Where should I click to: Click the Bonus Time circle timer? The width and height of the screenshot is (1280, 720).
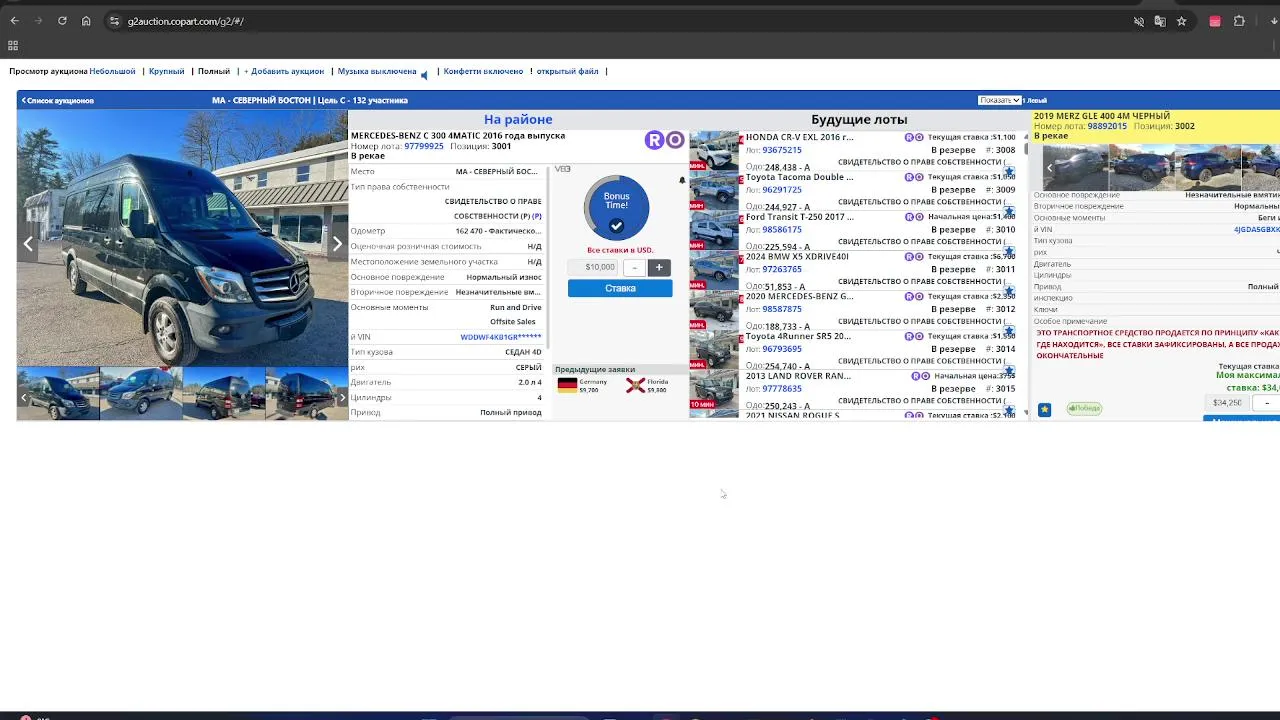point(616,208)
